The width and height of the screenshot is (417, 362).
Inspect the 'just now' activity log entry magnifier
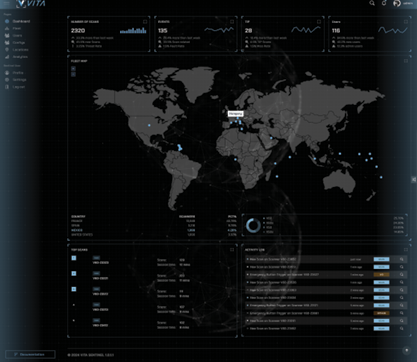click(x=402, y=259)
